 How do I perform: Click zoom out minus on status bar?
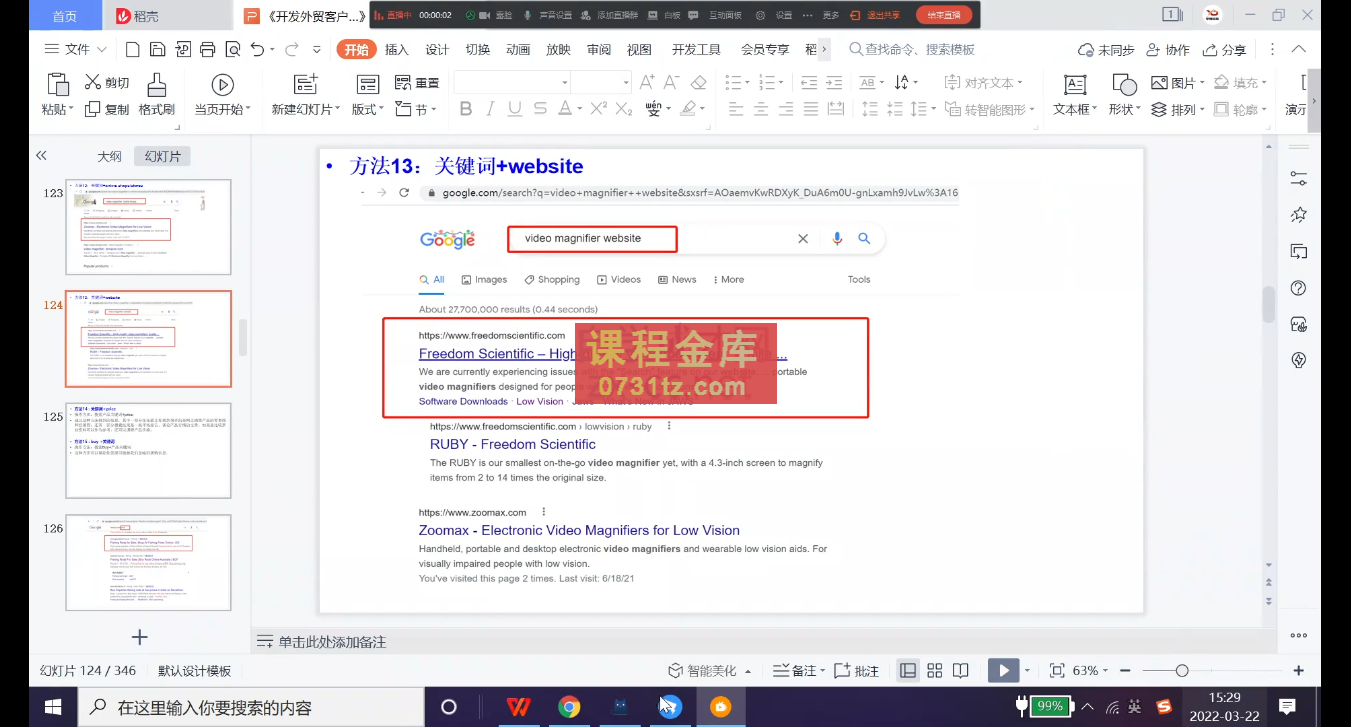pyautogui.click(x=1125, y=671)
